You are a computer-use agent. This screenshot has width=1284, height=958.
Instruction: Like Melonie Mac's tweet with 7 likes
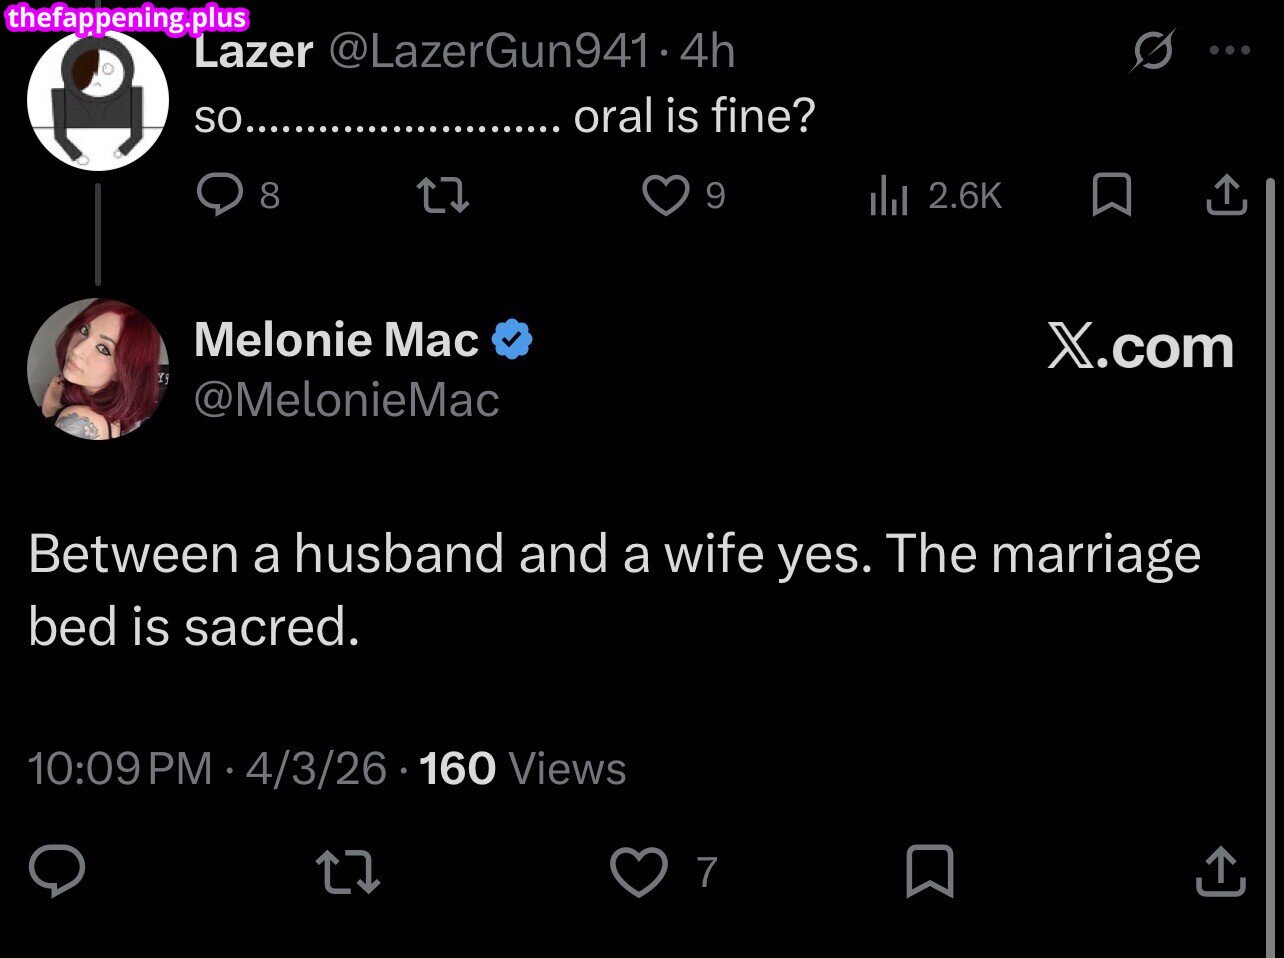640,871
